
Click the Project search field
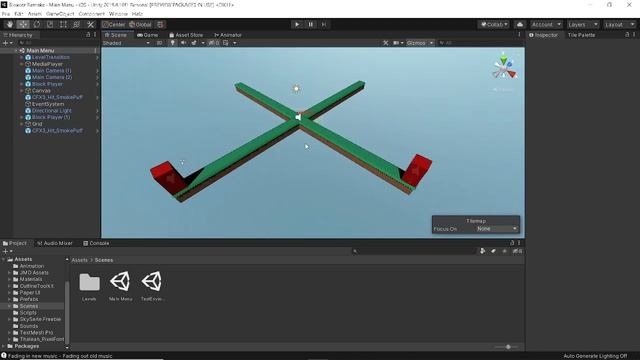coord(414,251)
